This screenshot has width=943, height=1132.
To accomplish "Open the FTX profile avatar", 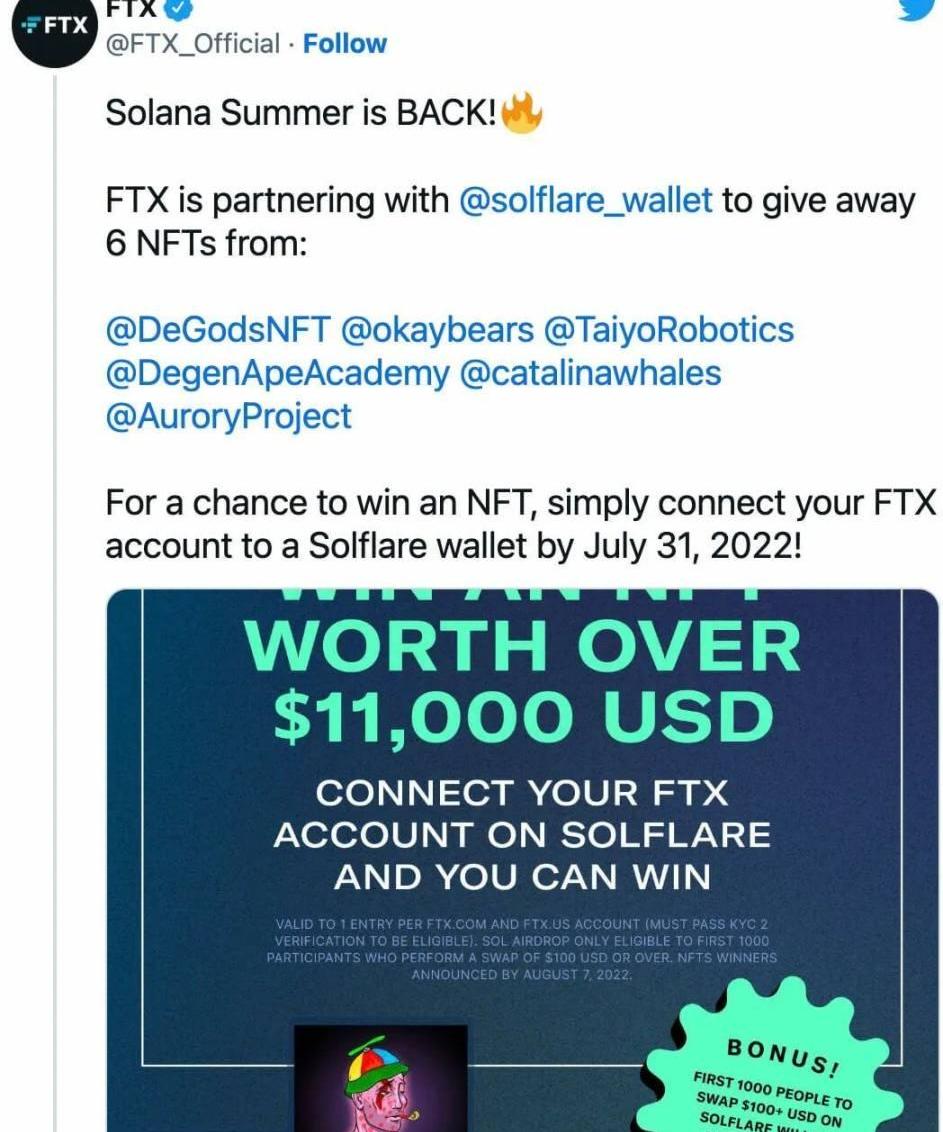I will (x=52, y=26).
